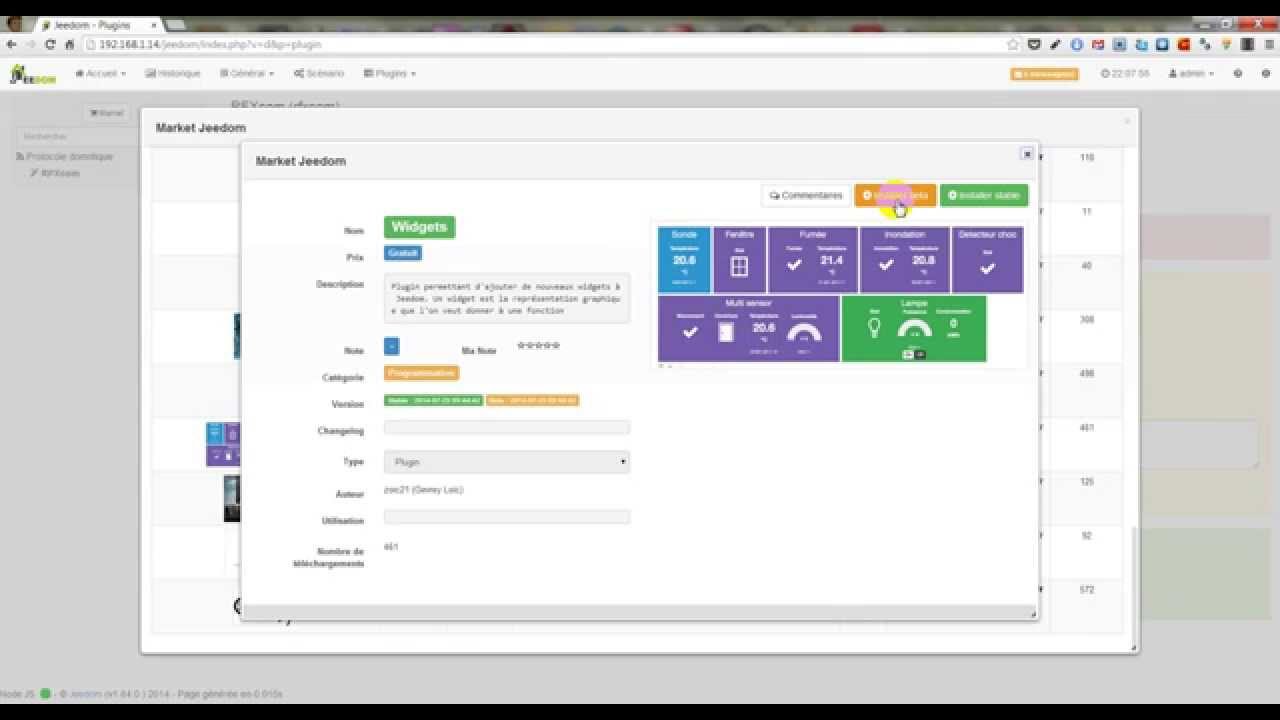Open the Pocket extension icon
1280x720 pixels.
click(x=1034, y=44)
